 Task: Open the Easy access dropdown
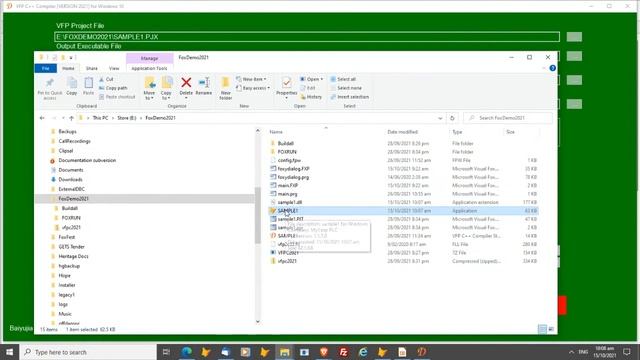tap(253, 88)
